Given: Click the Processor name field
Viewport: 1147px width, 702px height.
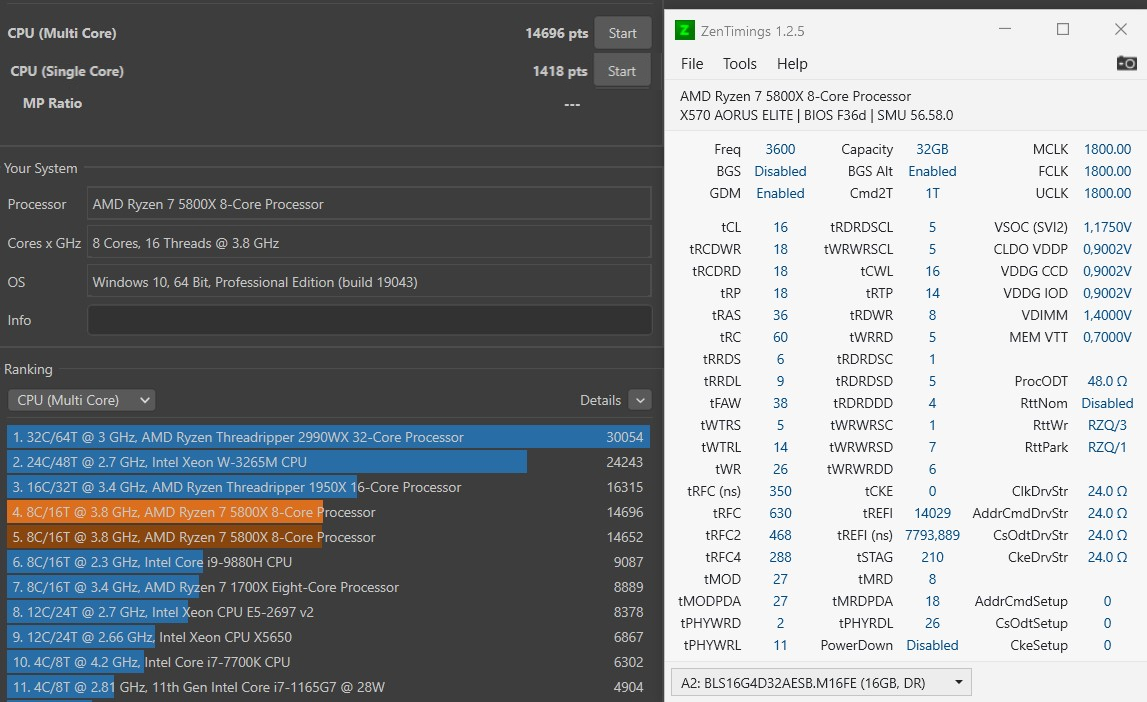Looking at the screenshot, I should coord(369,204).
